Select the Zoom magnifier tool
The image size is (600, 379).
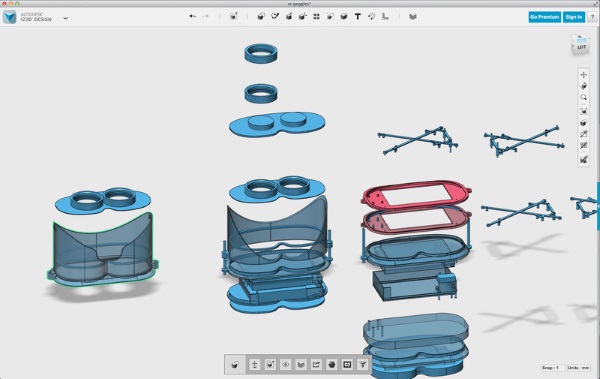pyautogui.click(x=584, y=97)
